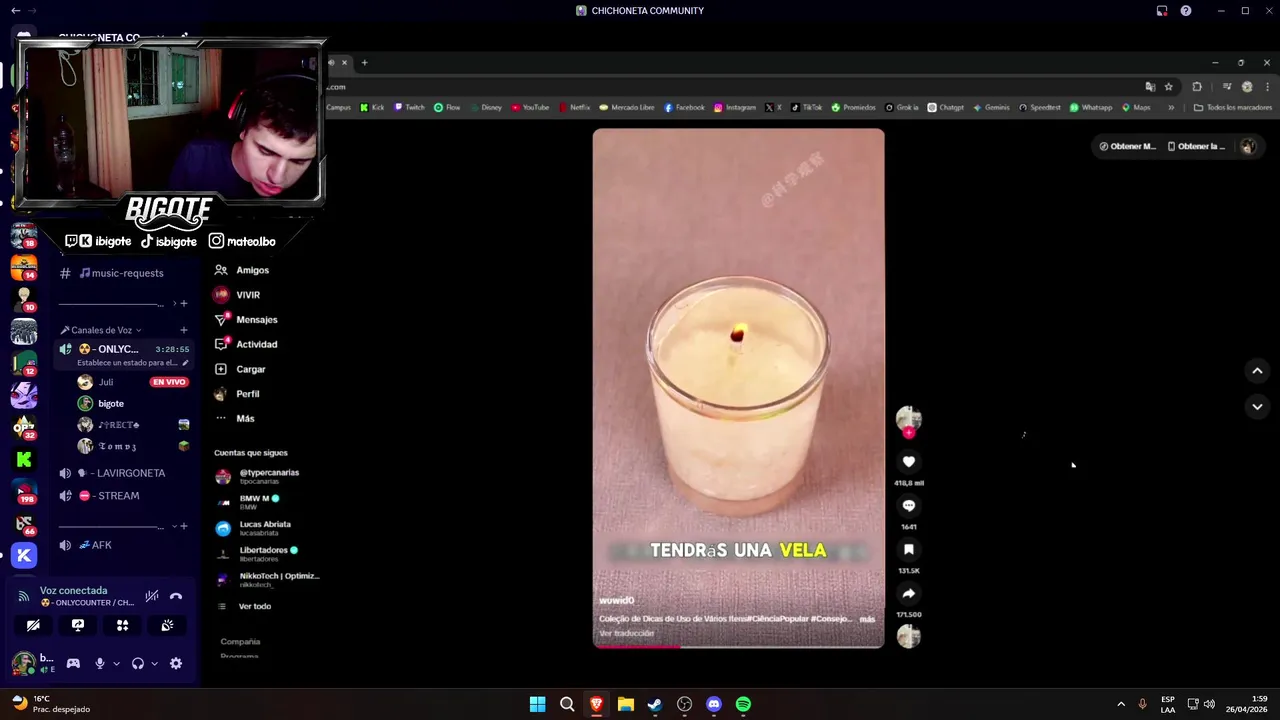The width and height of the screenshot is (1280, 720).
Task: Share your screen in Discord
Action: tap(78, 625)
